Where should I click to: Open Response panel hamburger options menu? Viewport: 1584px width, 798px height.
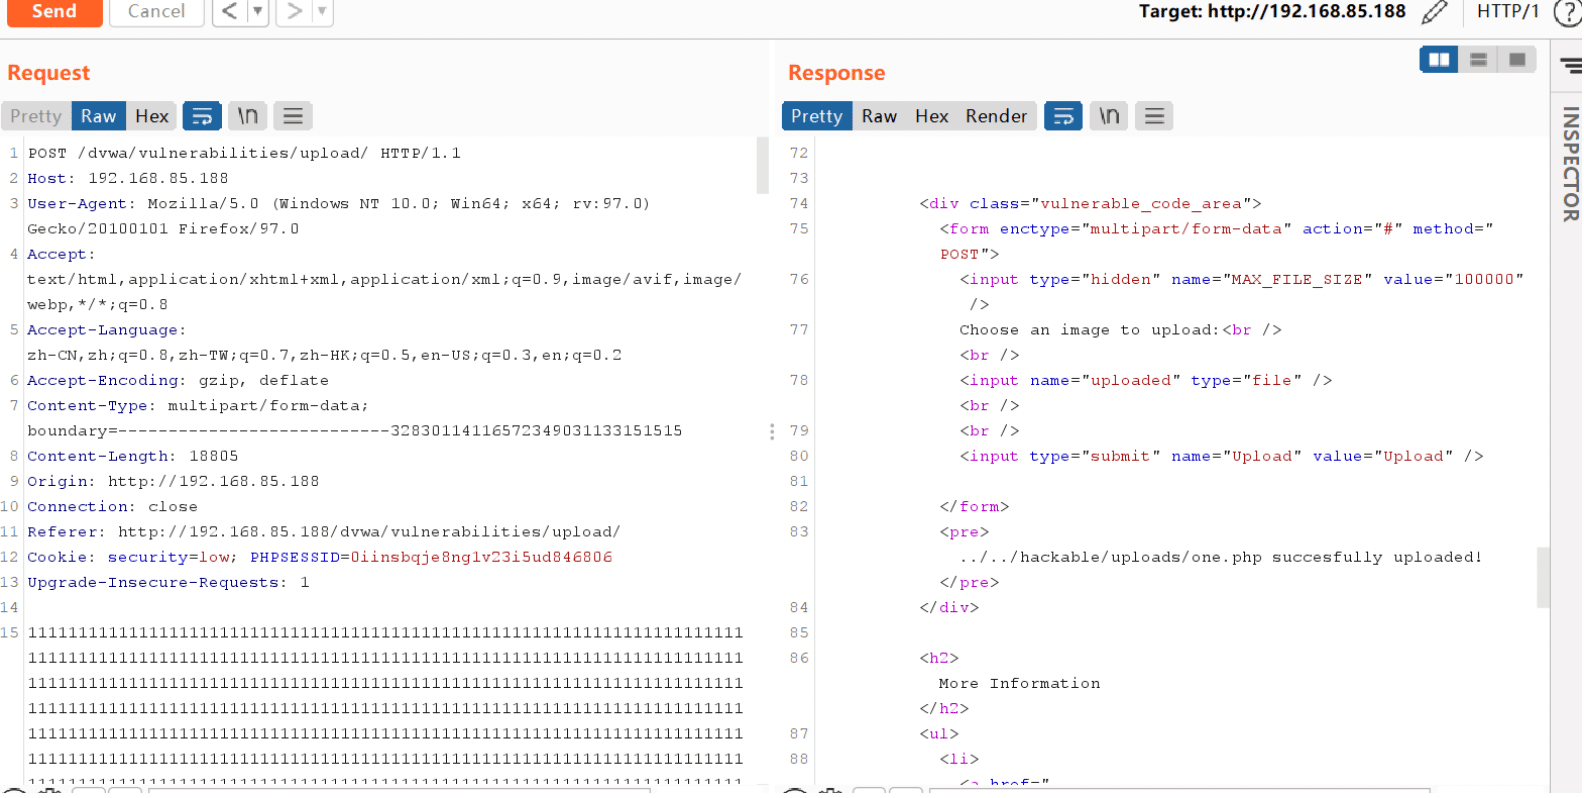1154,116
